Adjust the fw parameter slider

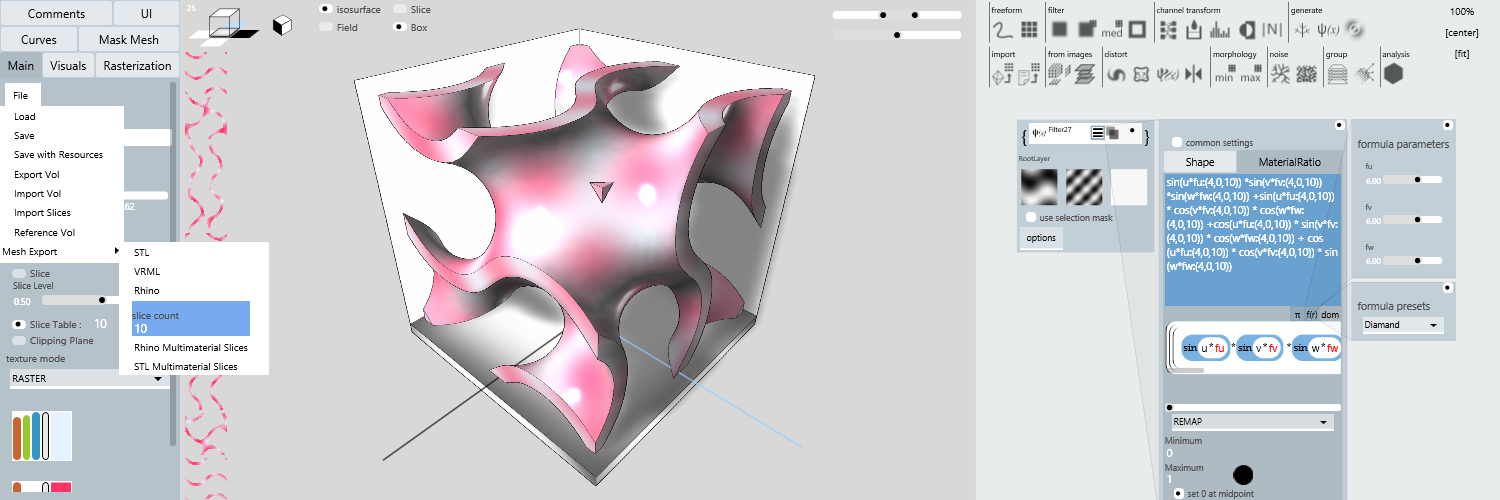point(1411,261)
